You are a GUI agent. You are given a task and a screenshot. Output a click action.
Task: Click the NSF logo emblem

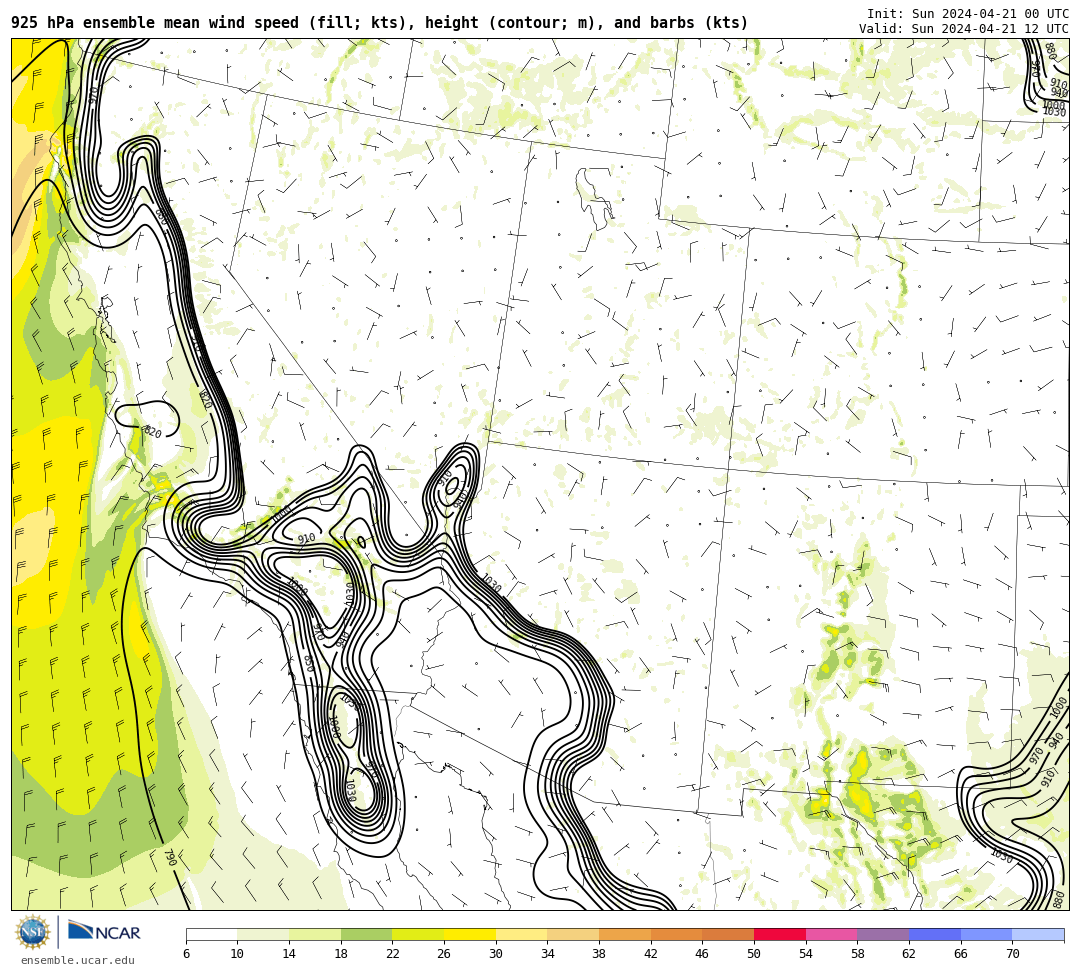click(x=32, y=933)
